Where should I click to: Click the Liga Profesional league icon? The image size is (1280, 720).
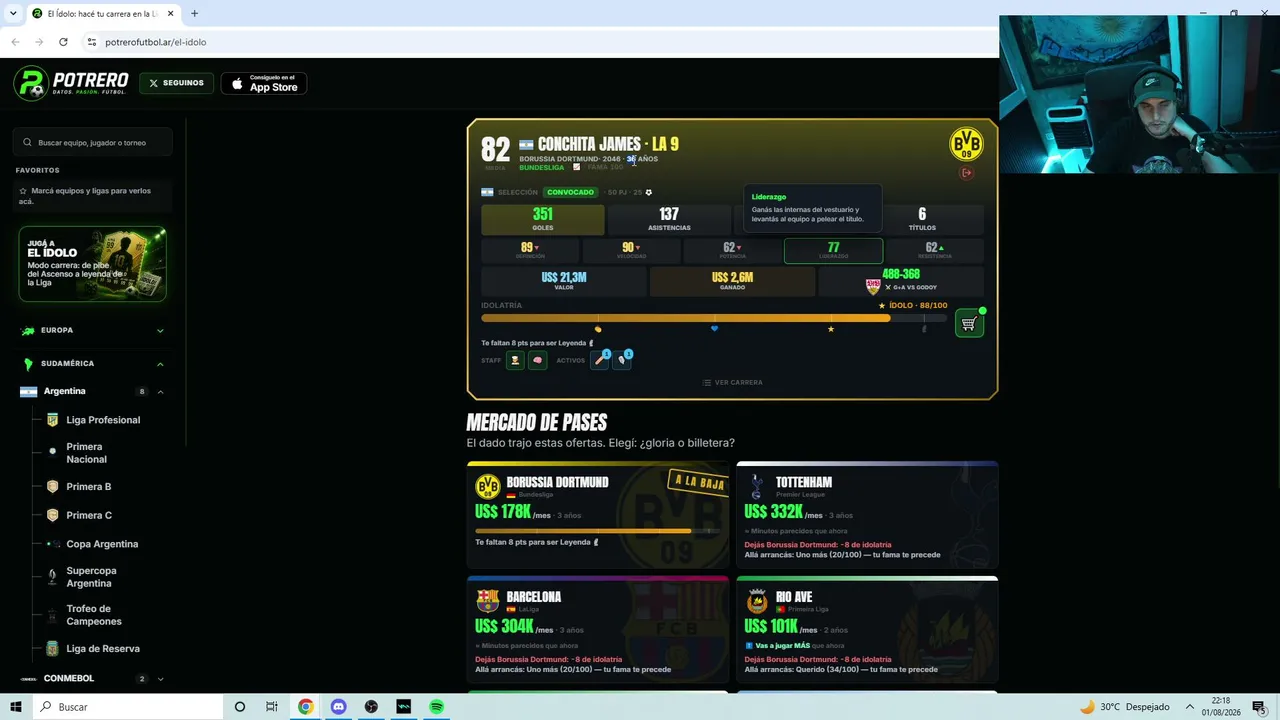pyautogui.click(x=52, y=420)
